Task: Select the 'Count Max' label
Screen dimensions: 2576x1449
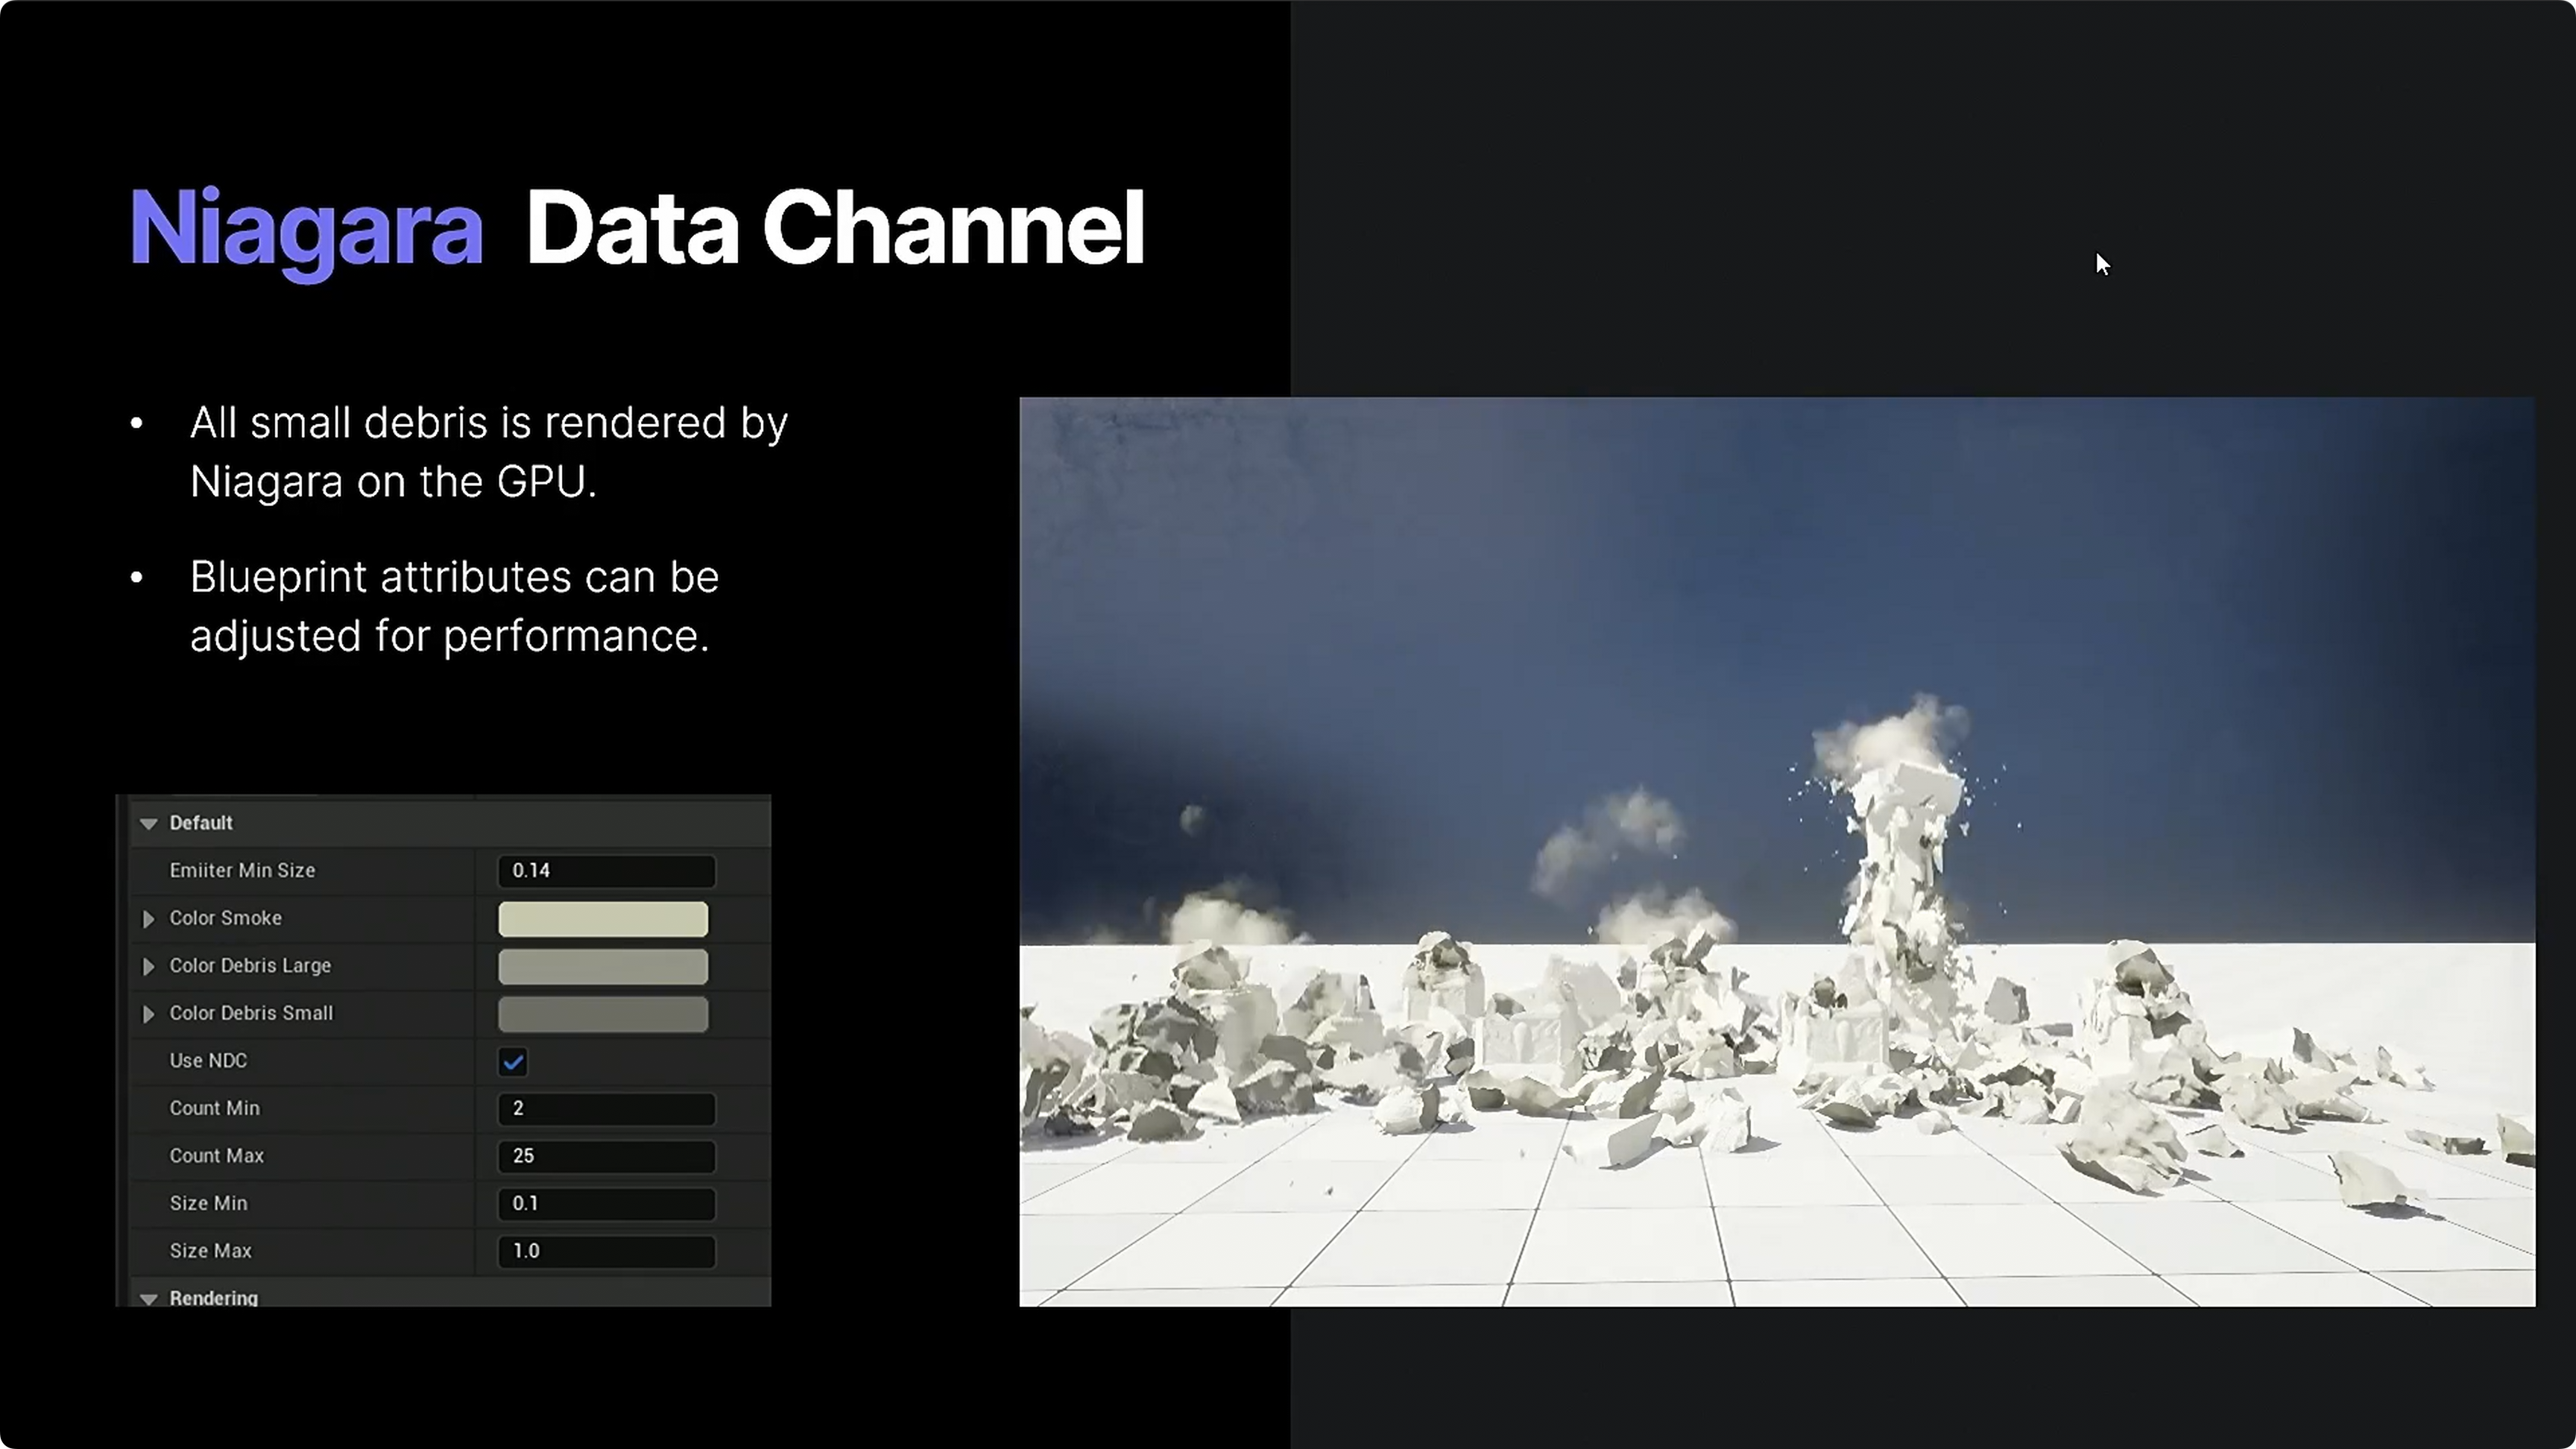Action: [x=216, y=1156]
